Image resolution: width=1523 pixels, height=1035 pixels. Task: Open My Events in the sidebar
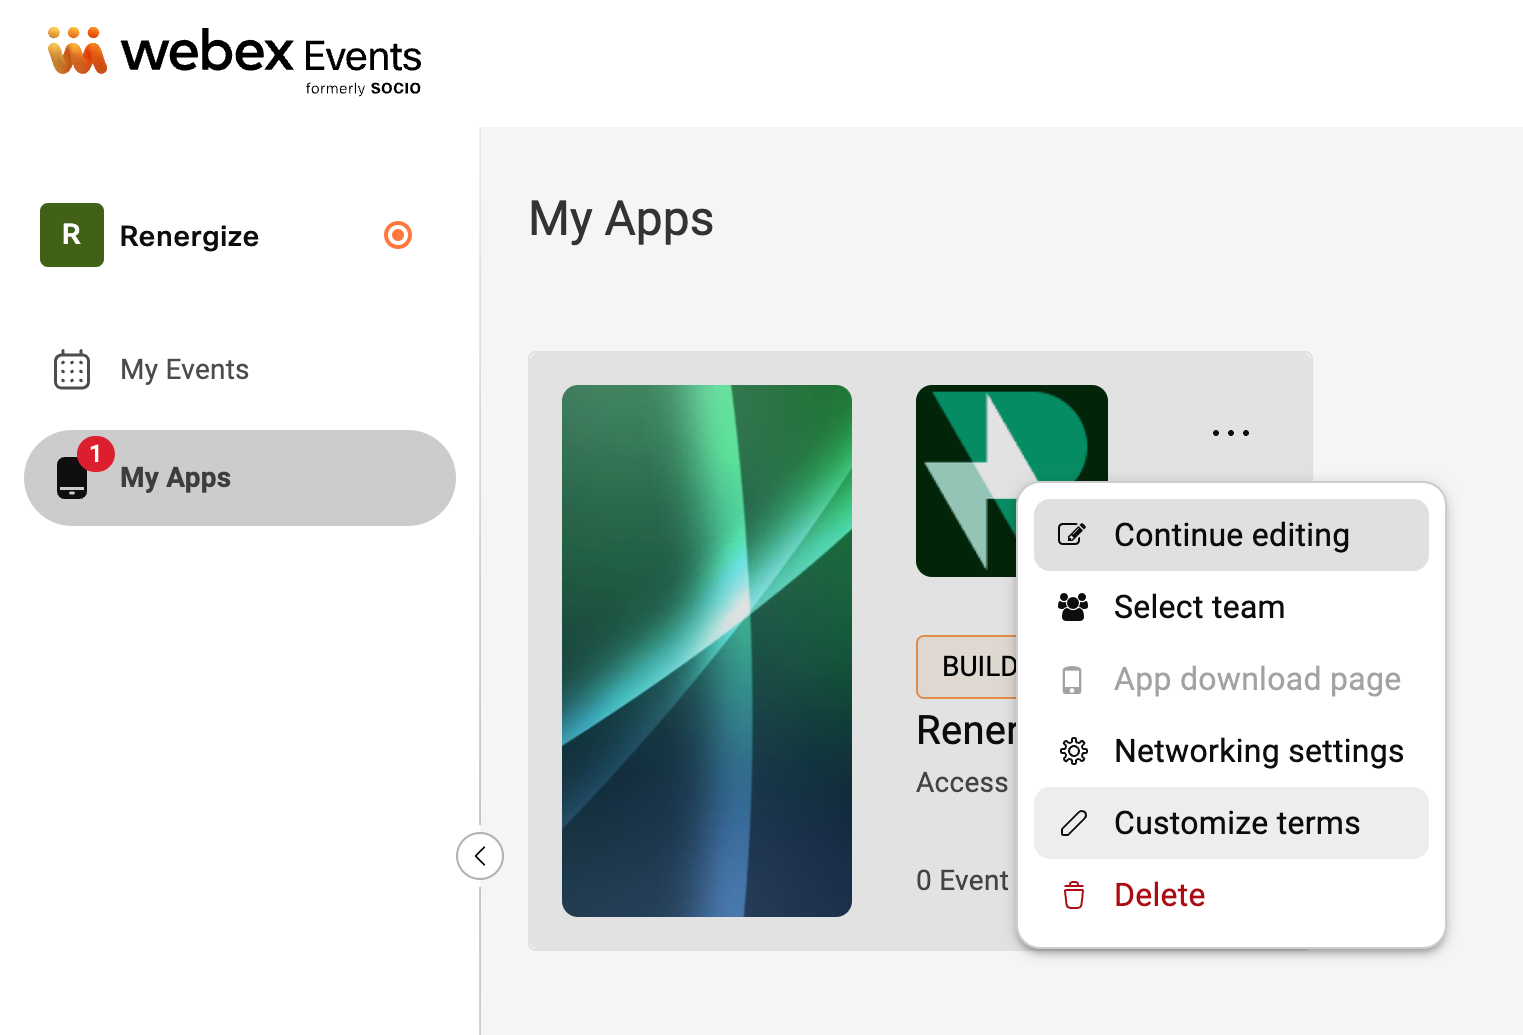(240, 370)
